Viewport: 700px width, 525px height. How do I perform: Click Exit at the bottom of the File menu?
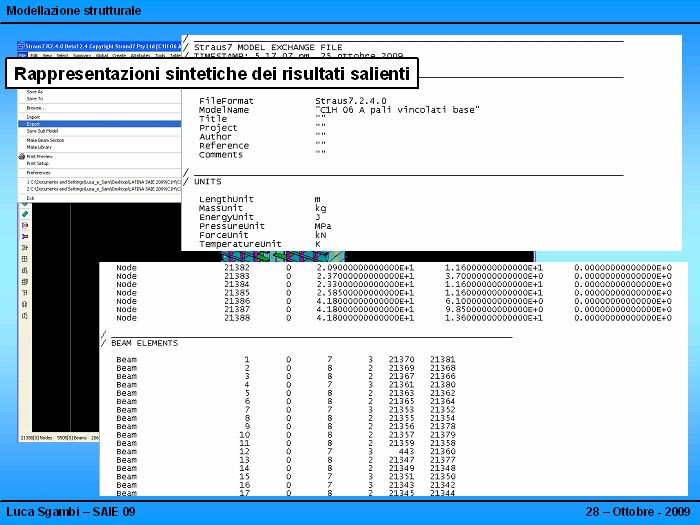(x=31, y=198)
